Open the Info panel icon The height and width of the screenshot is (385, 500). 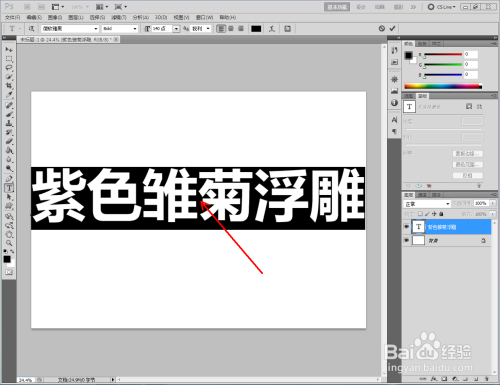(x=395, y=103)
